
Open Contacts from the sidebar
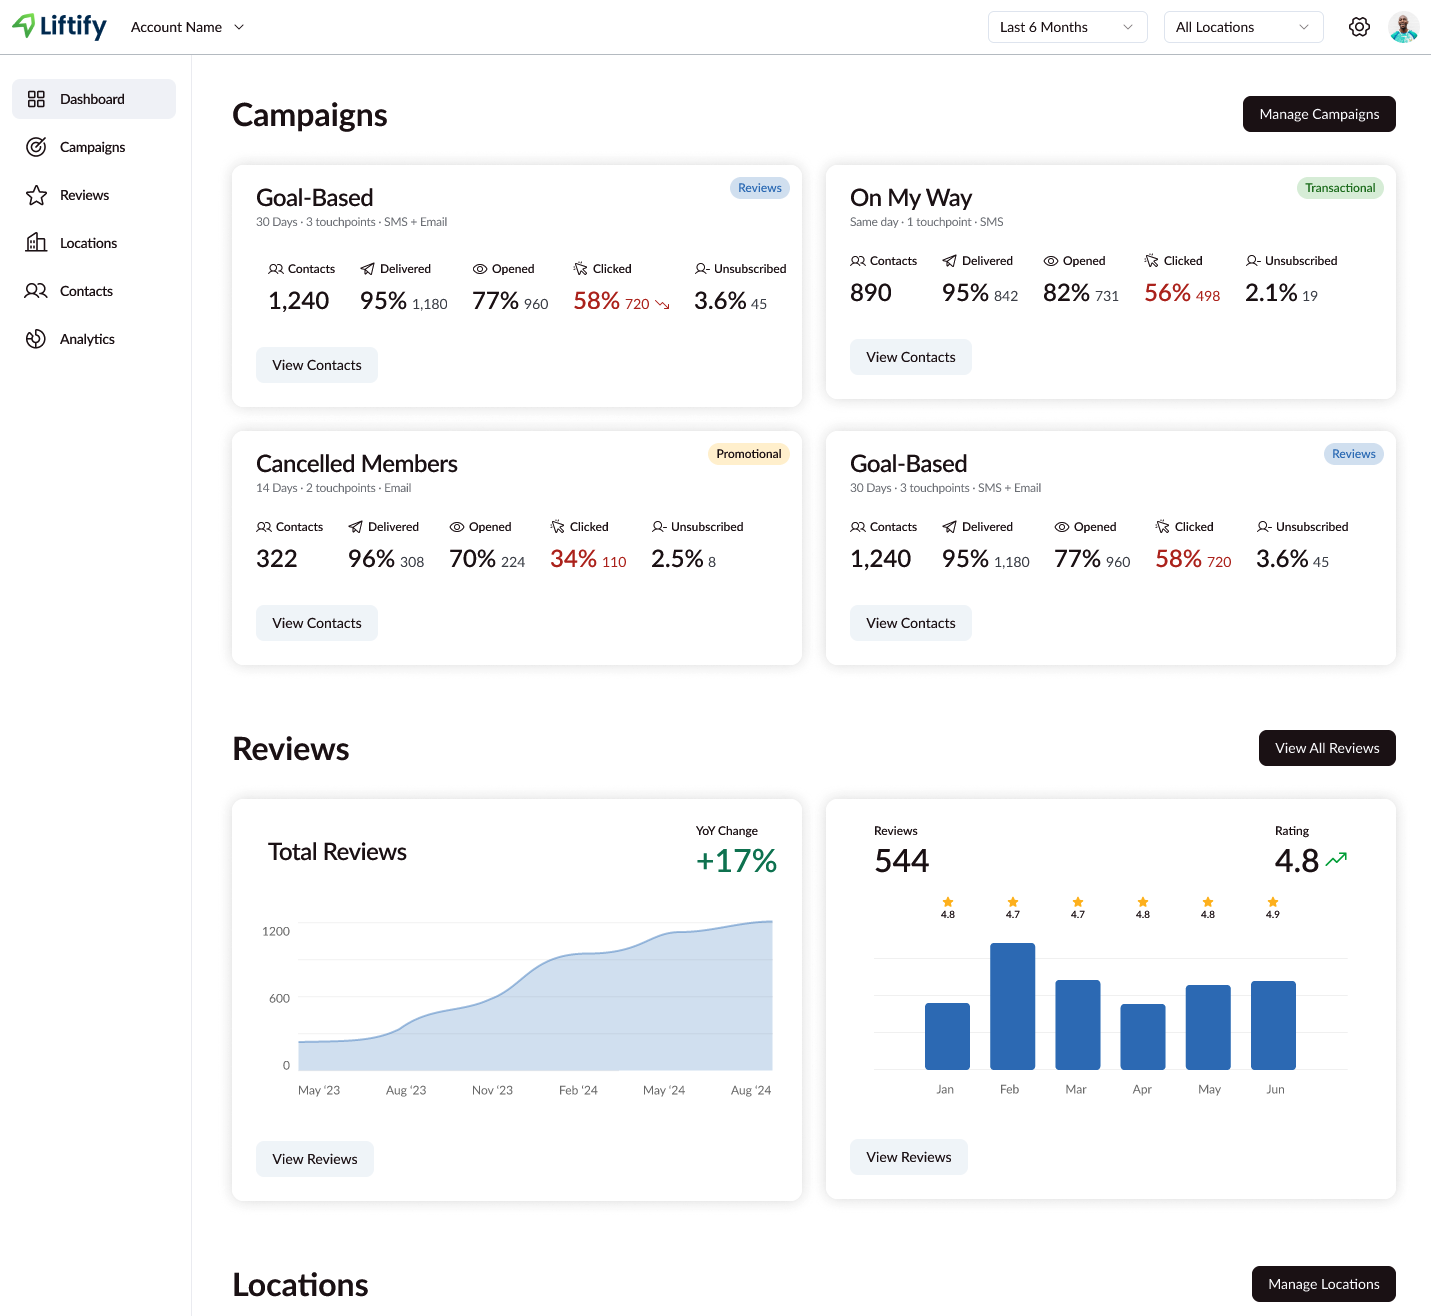point(94,291)
